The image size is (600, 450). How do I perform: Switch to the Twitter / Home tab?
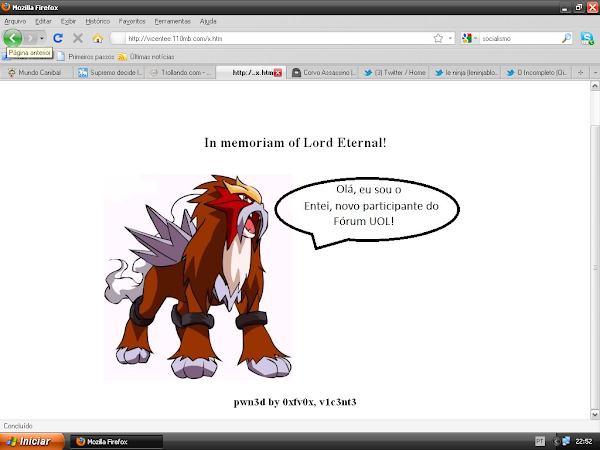[x=394, y=72]
